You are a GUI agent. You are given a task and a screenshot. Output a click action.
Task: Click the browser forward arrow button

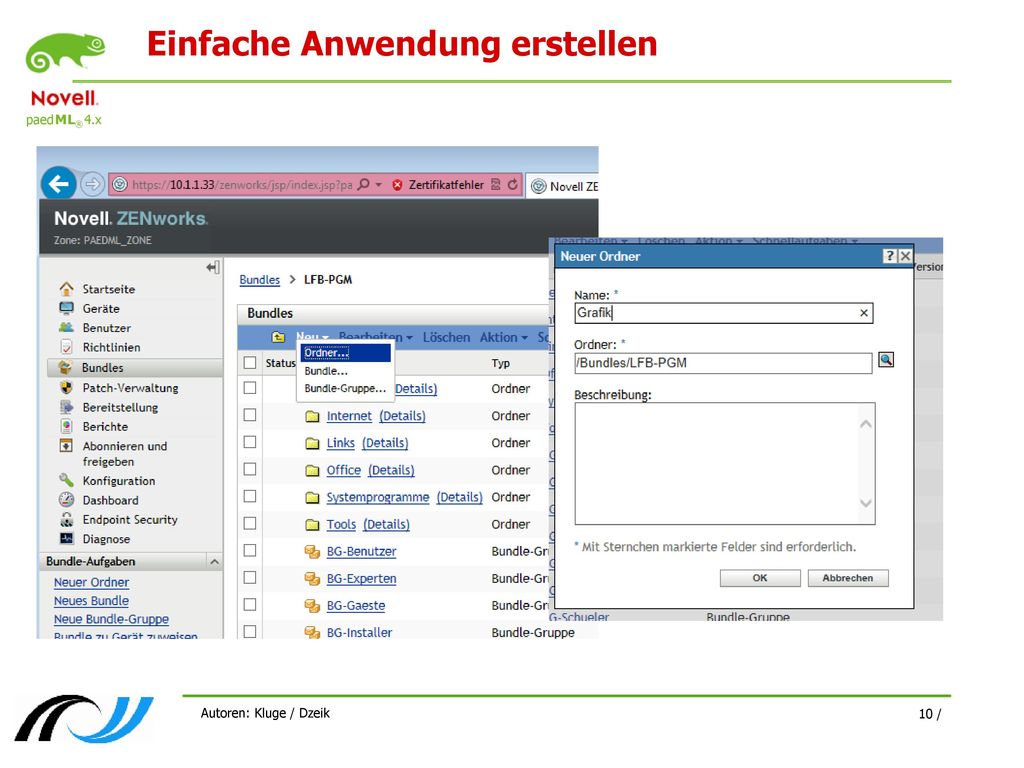[92, 185]
